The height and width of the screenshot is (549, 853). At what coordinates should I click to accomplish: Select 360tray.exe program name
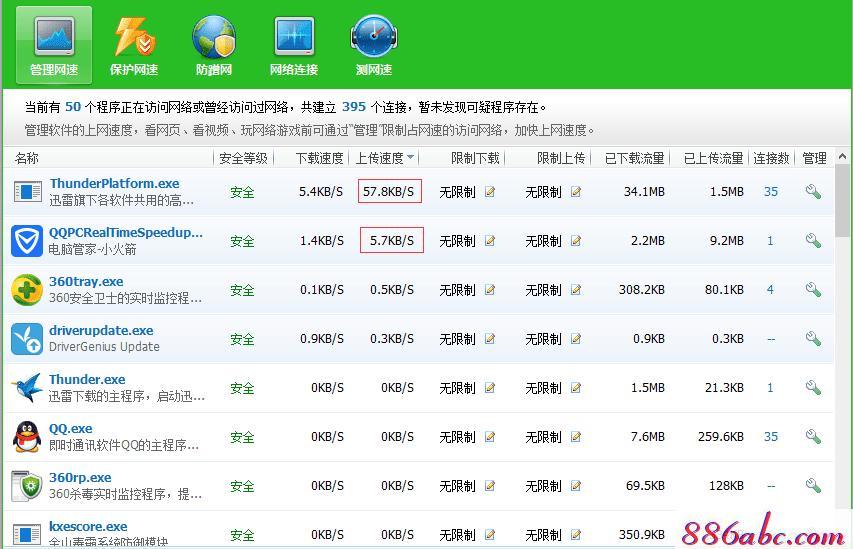86,281
